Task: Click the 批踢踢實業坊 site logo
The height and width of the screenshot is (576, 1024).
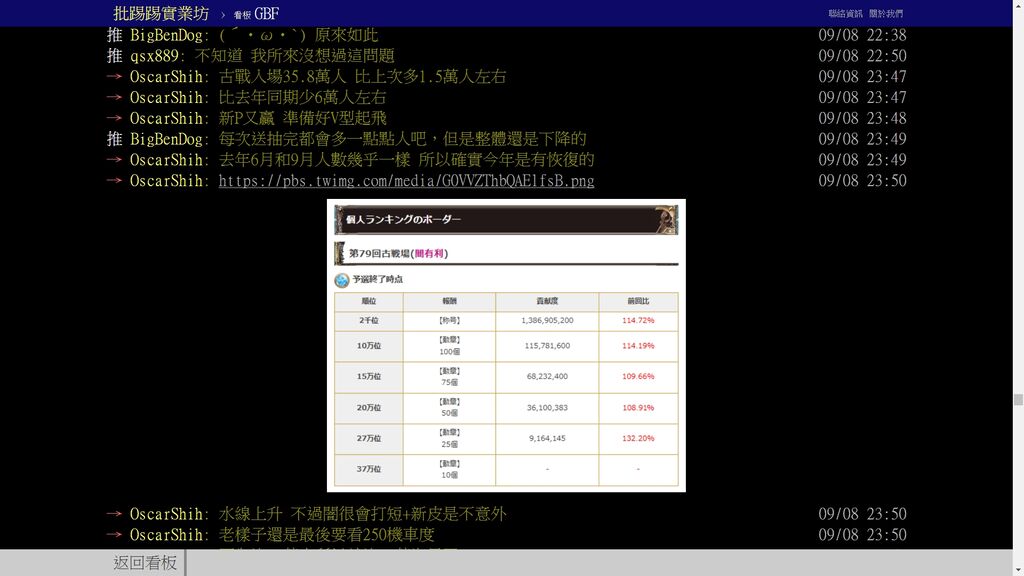Action: click(x=161, y=14)
